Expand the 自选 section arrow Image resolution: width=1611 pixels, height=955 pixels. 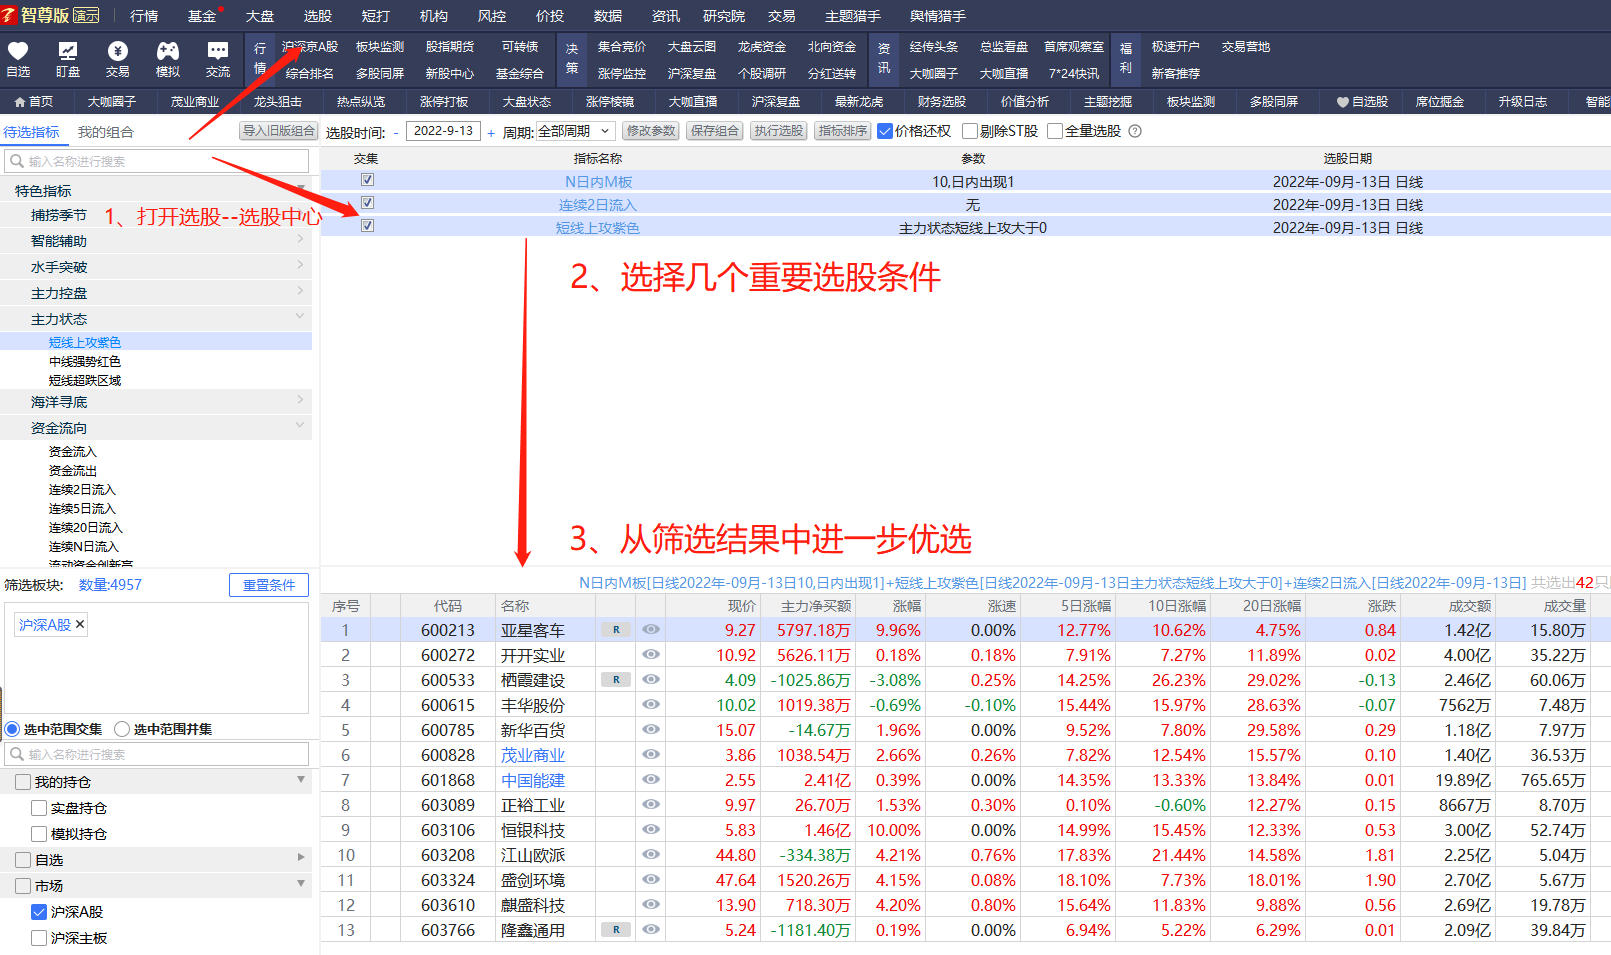point(301,858)
